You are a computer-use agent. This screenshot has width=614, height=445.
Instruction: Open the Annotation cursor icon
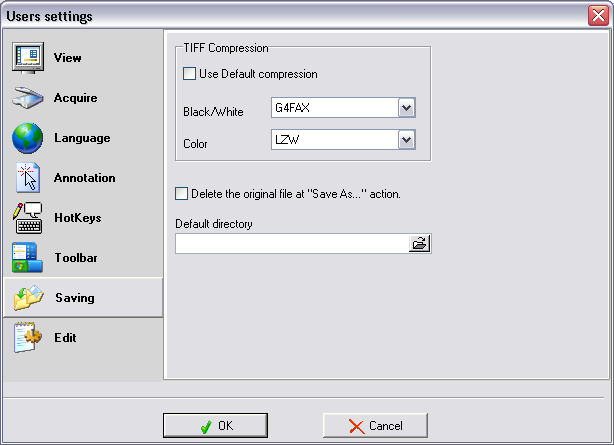pyautogui.click(x=27, y=178)
